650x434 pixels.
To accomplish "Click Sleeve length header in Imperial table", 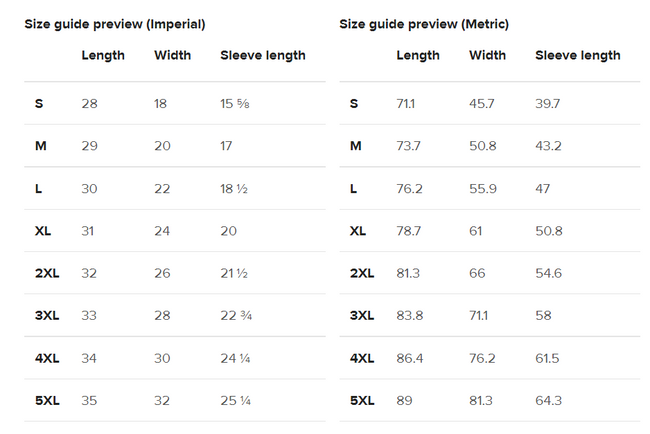I will tap(263, 56).
